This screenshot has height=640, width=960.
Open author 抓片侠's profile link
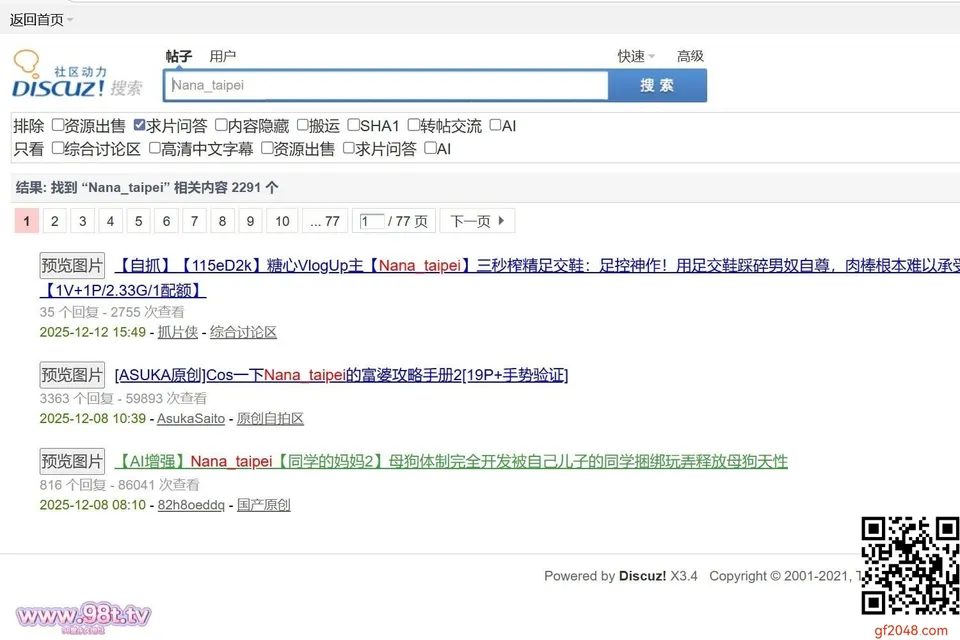point(178,332)
